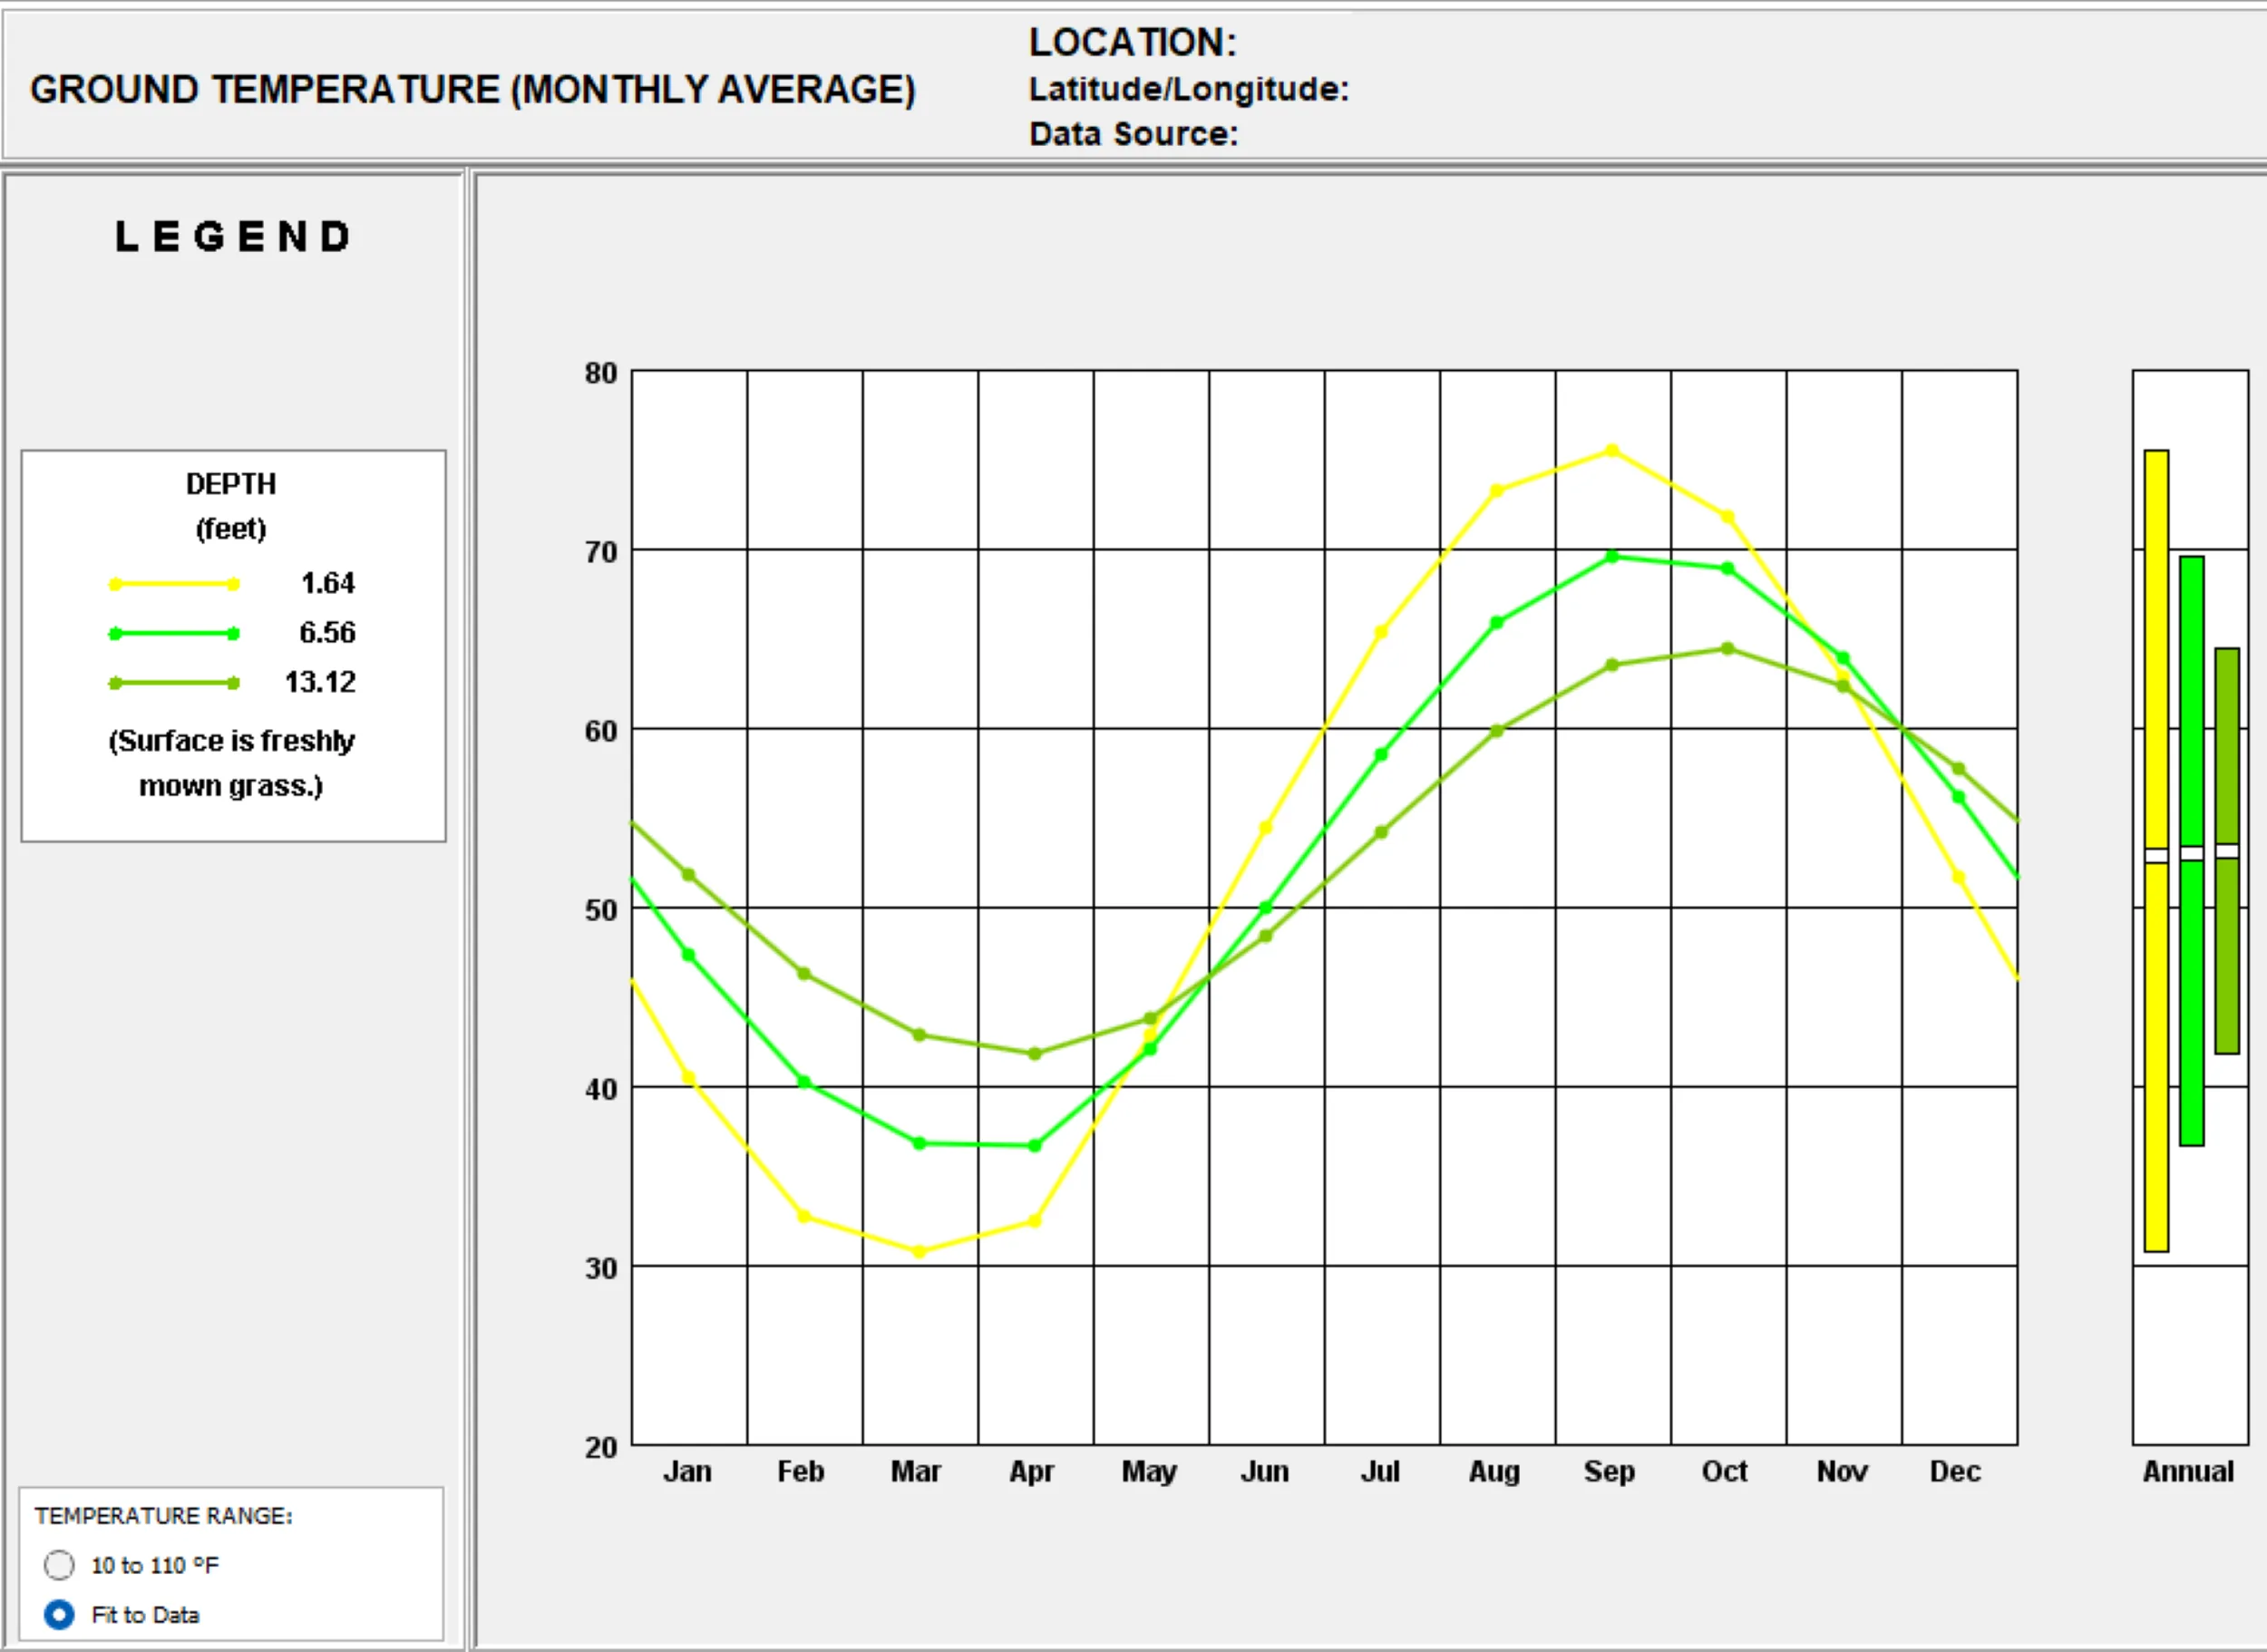Click the "Jan" month axis label
This screenshot has width=2267, height=1652.
[687, 1472]
